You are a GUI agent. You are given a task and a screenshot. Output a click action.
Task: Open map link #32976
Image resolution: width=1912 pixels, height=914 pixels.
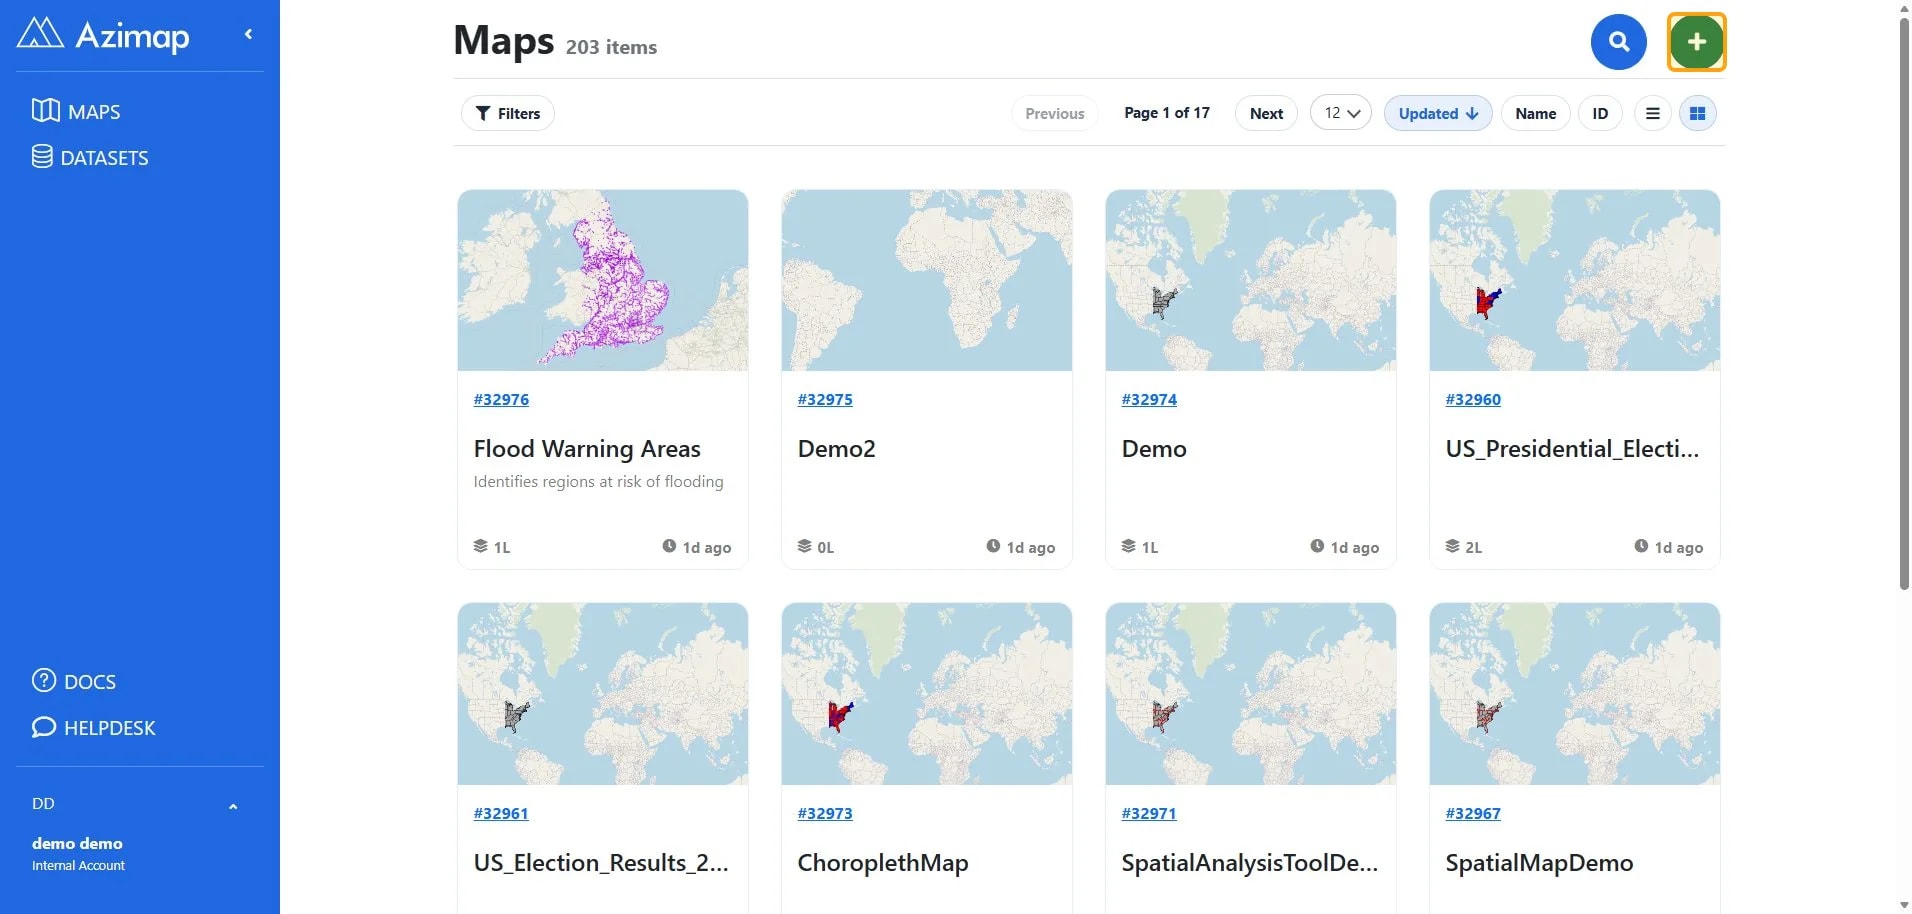pos(501,399)
